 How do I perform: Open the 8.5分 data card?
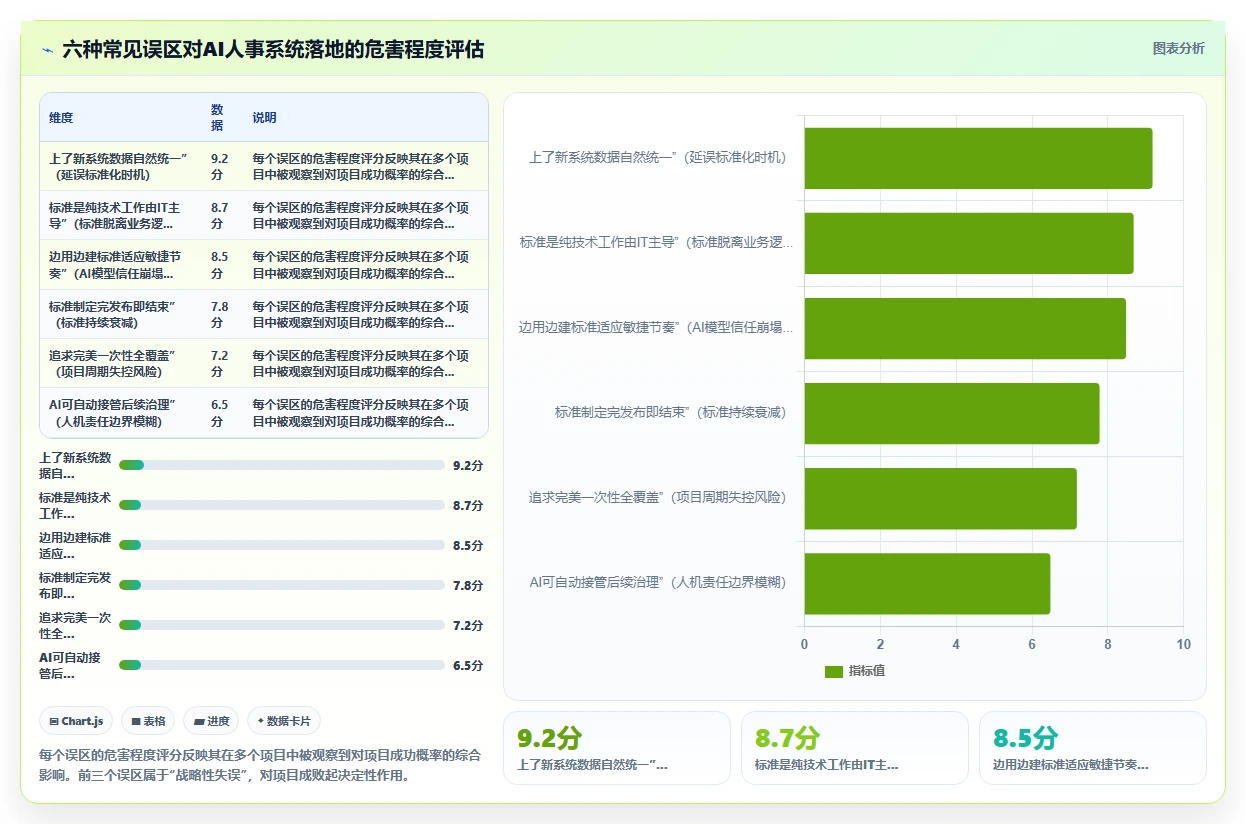click(1093, 748)
